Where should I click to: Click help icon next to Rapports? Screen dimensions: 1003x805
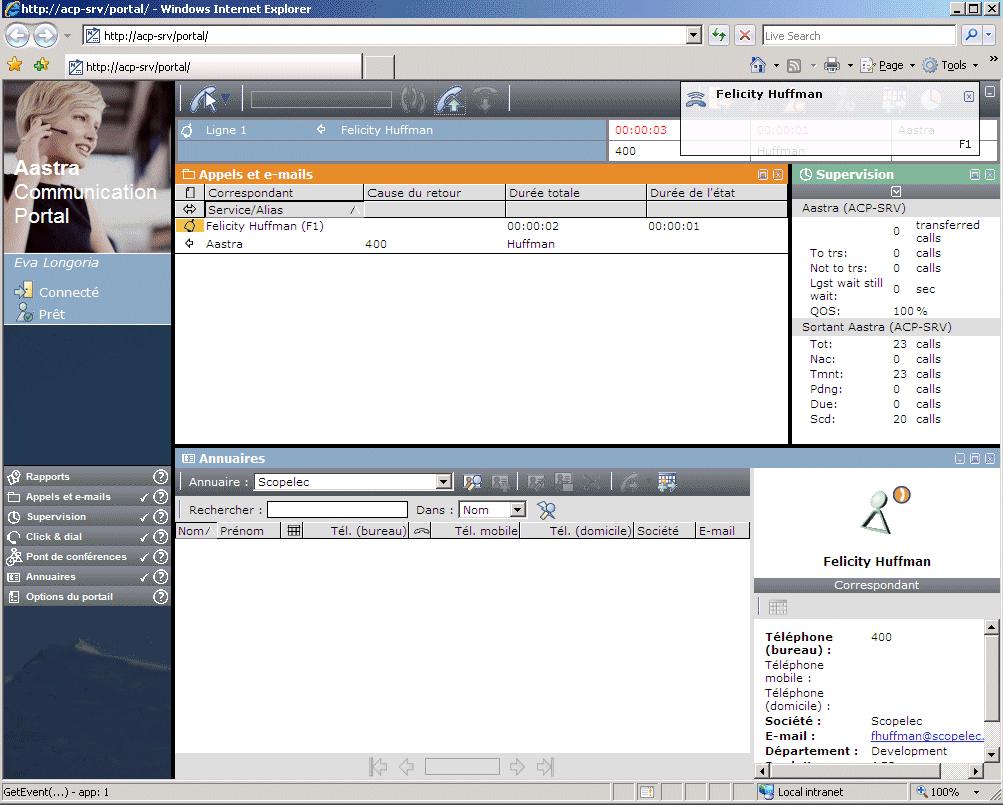click(160, 477)
